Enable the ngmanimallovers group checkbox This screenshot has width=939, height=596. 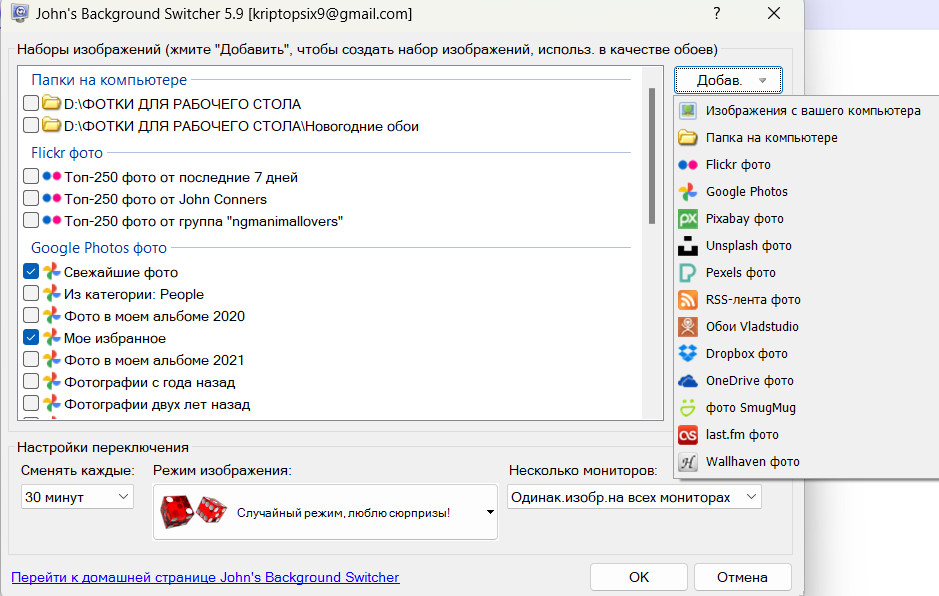[x=31, y=220]
